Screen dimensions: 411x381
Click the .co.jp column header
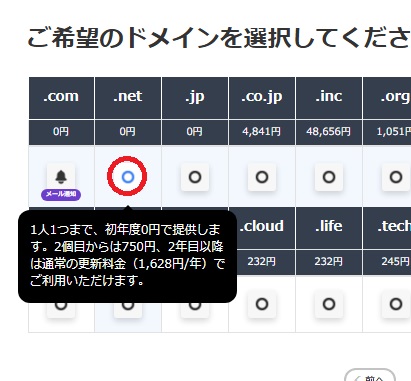click(262, 98)
